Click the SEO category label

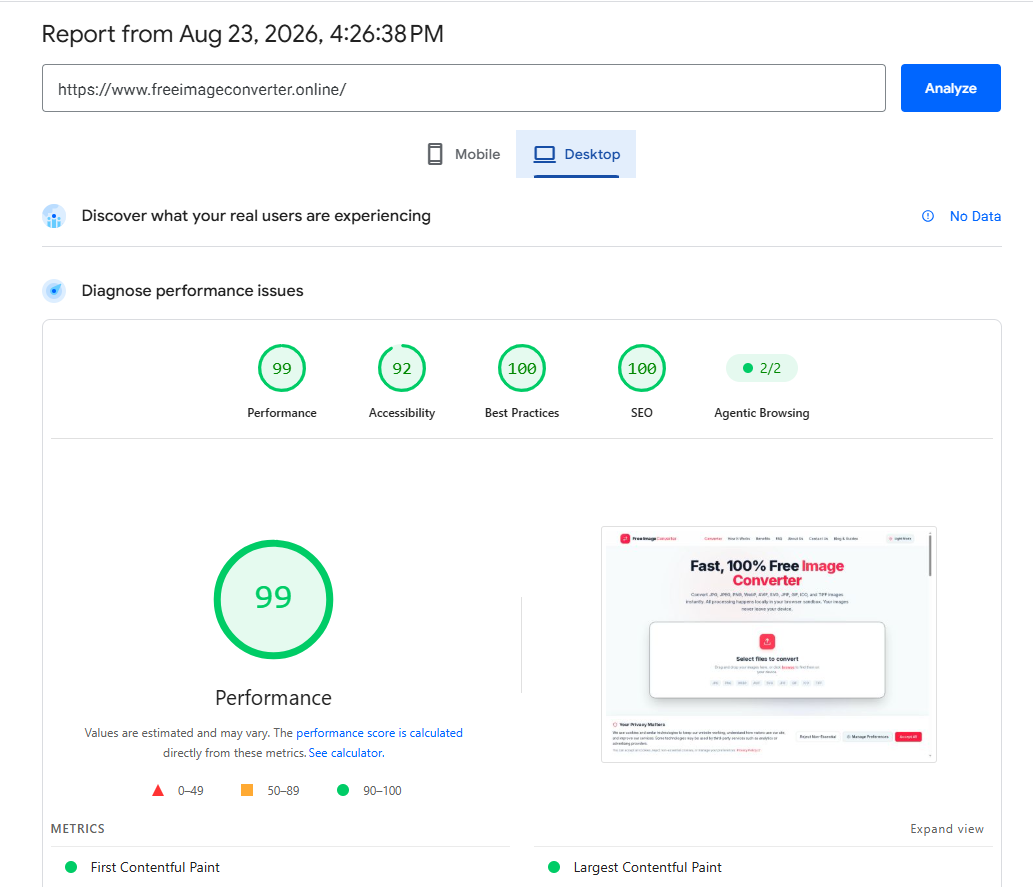642,413
